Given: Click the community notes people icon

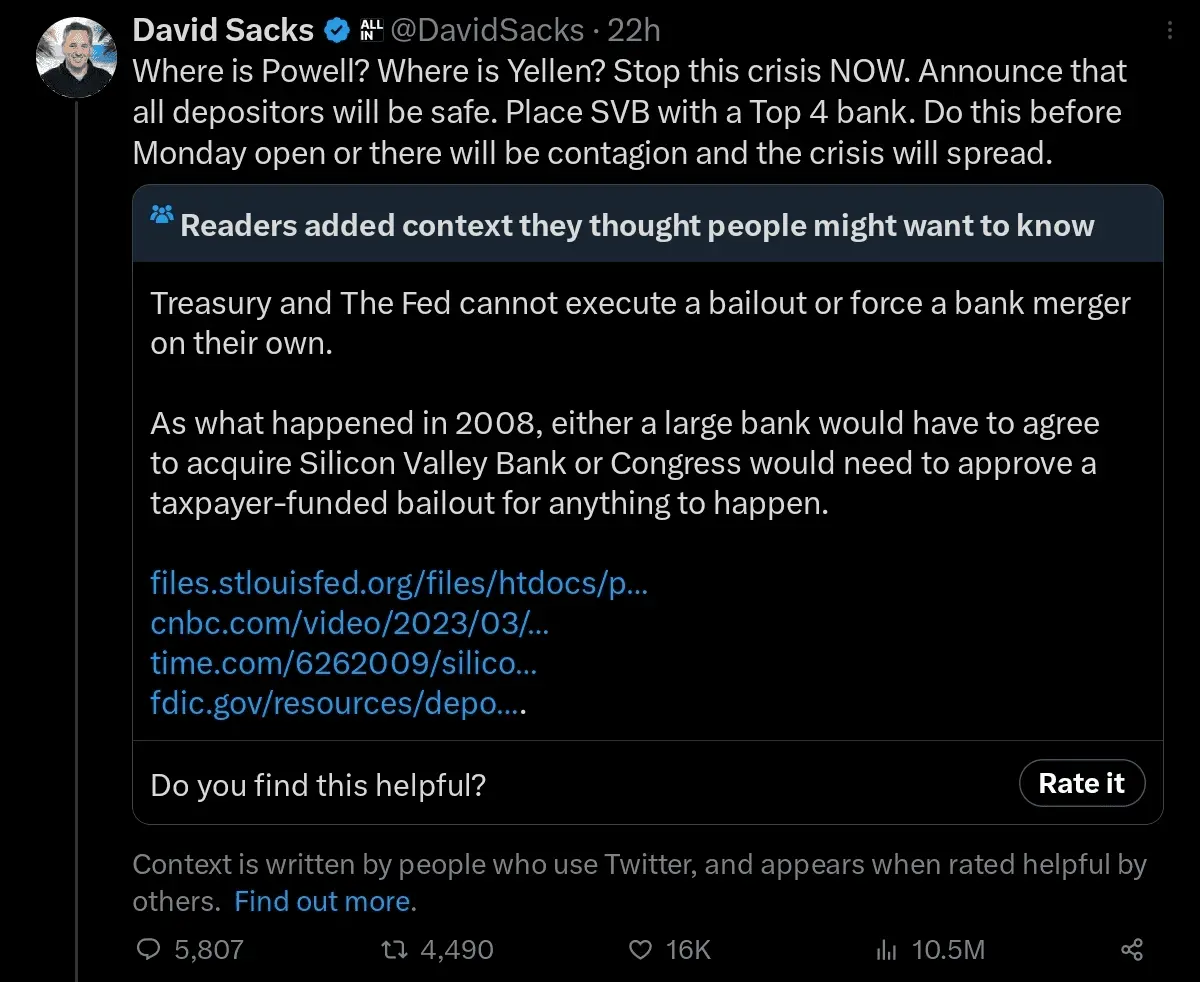Looking at the screenshot, I should click(x=162, y=214).
